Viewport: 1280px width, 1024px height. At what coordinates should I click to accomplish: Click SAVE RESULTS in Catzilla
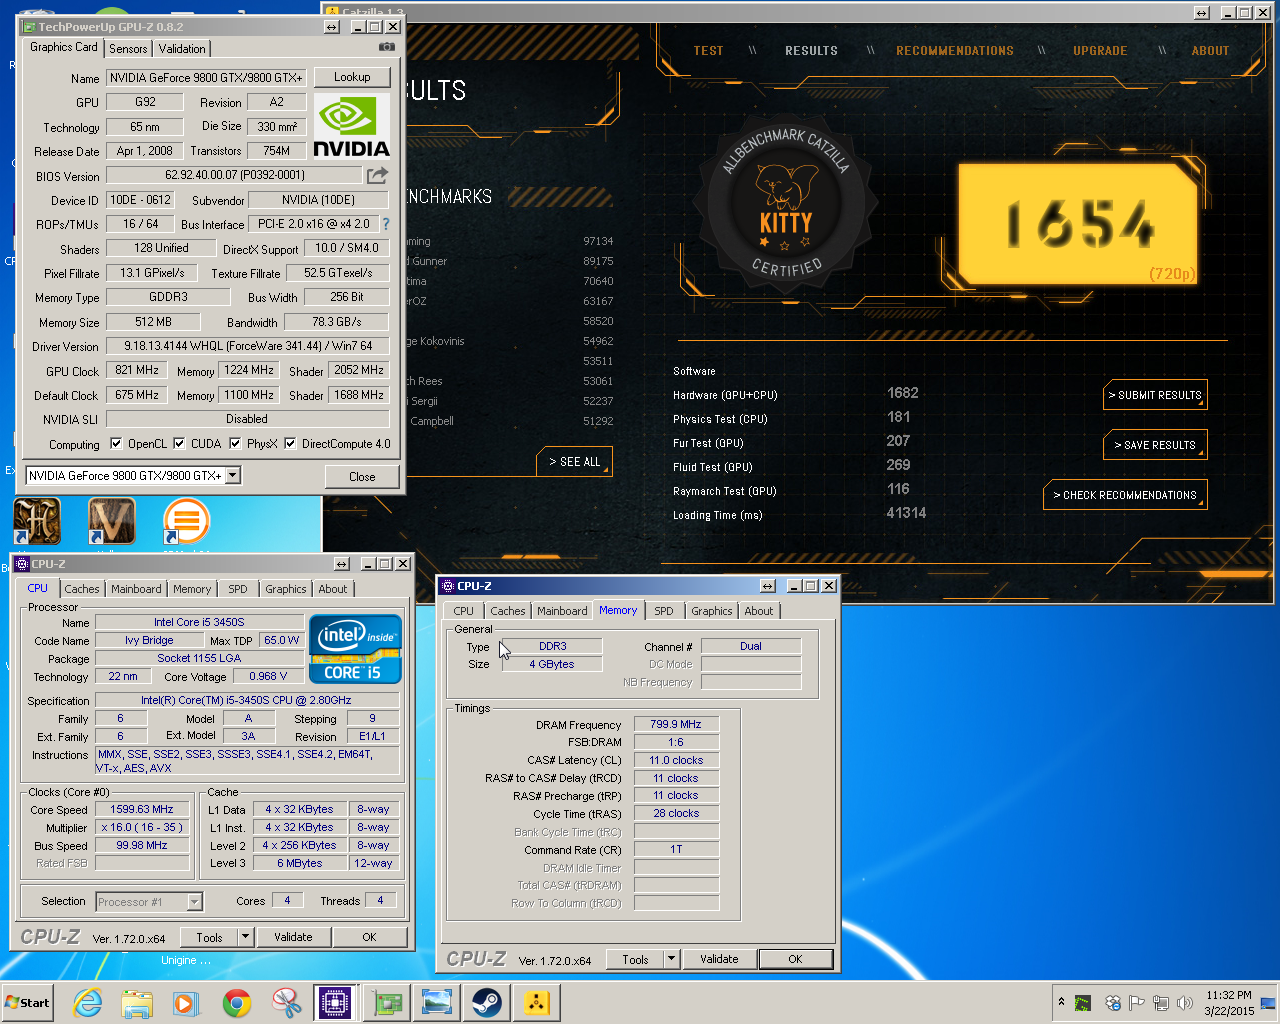(x=1155, y=445)
